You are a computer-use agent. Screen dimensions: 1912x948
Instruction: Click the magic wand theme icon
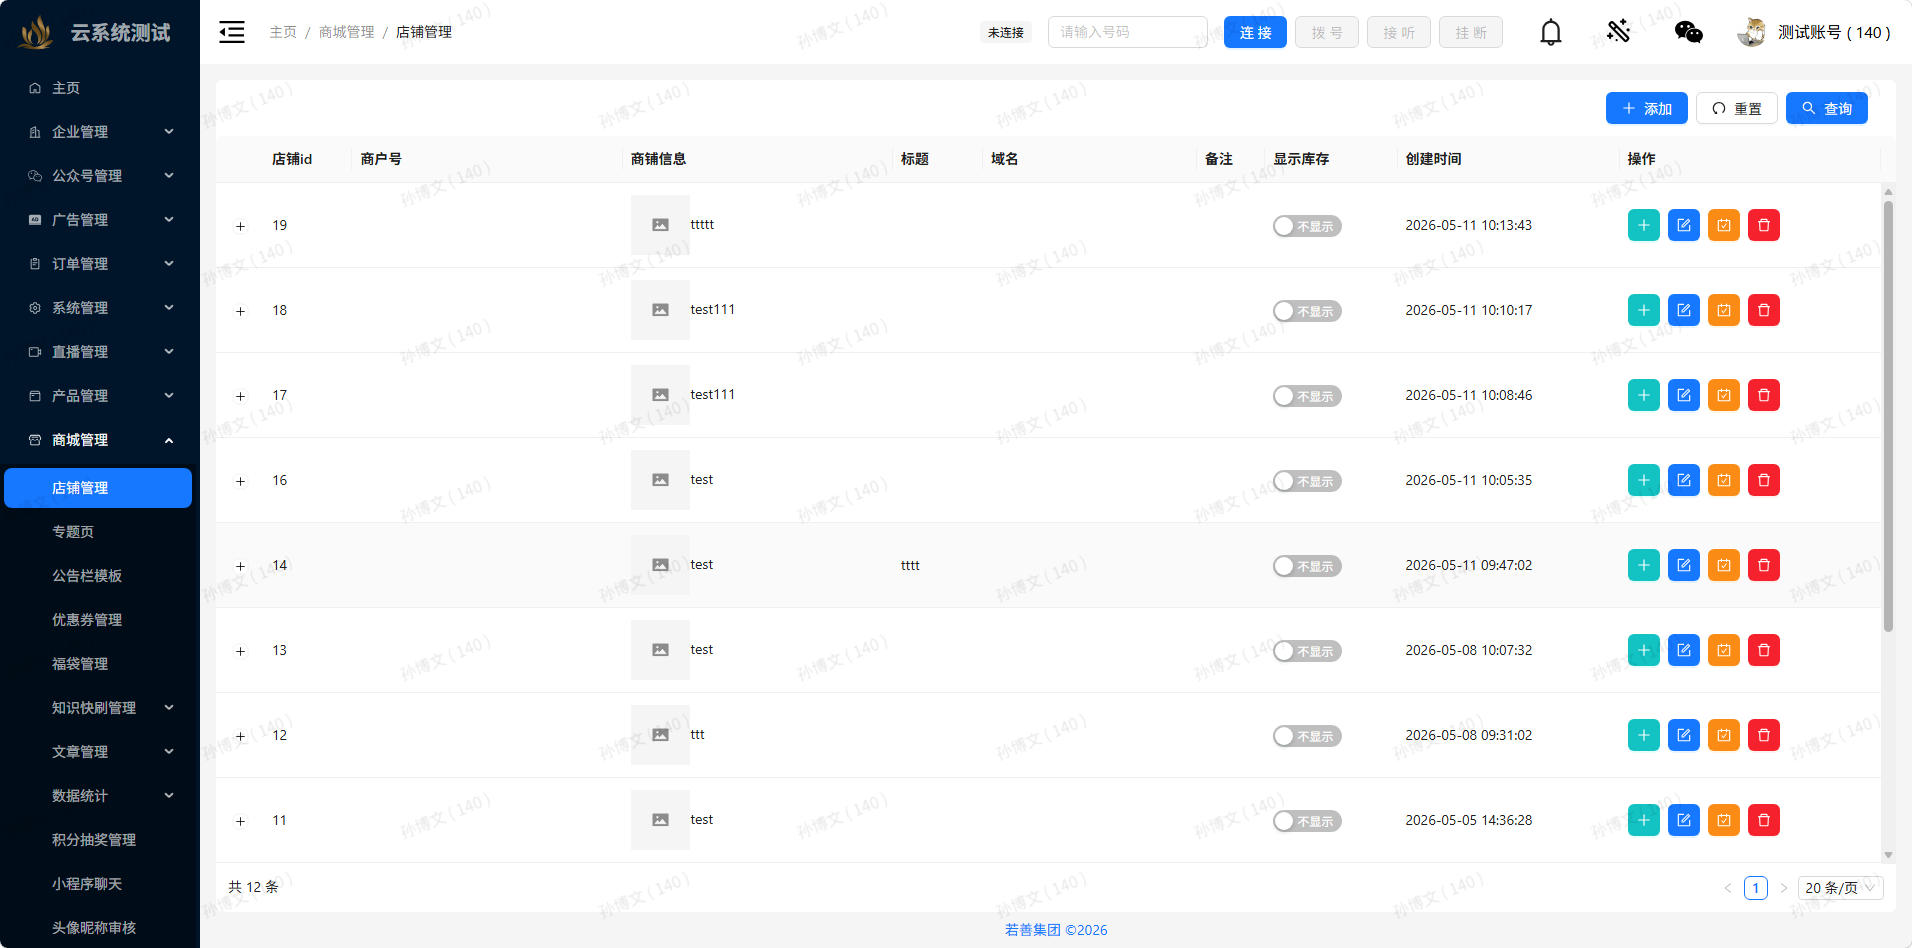click(1619, 31)
